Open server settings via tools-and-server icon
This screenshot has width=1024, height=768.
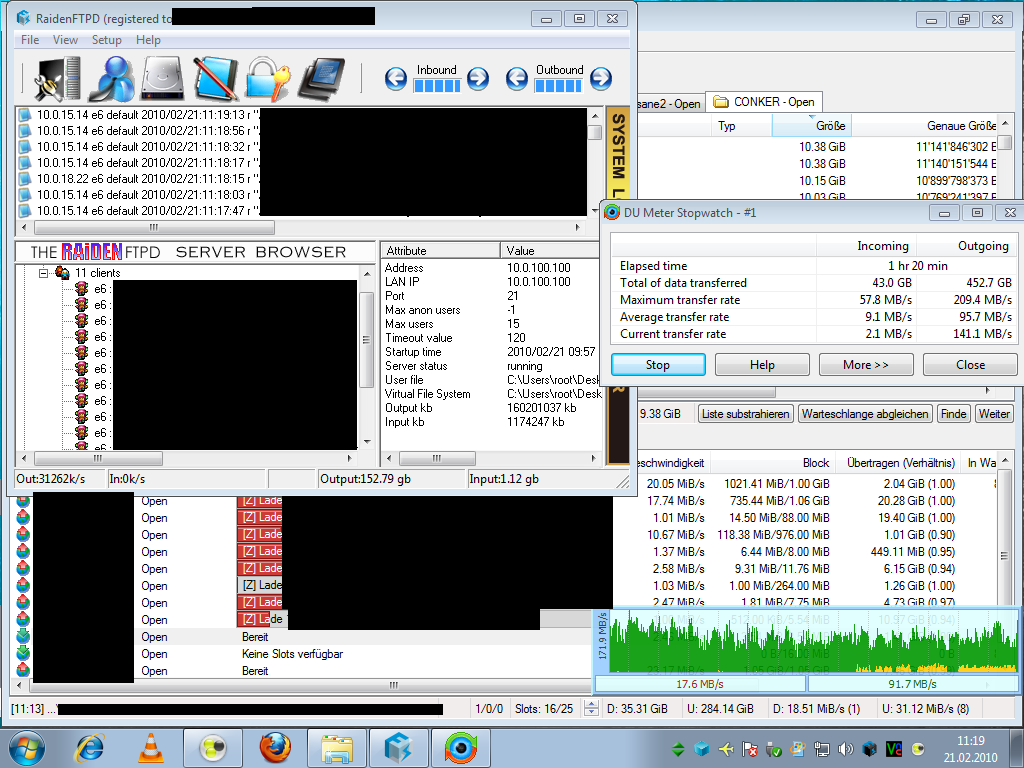pos(57,79)
